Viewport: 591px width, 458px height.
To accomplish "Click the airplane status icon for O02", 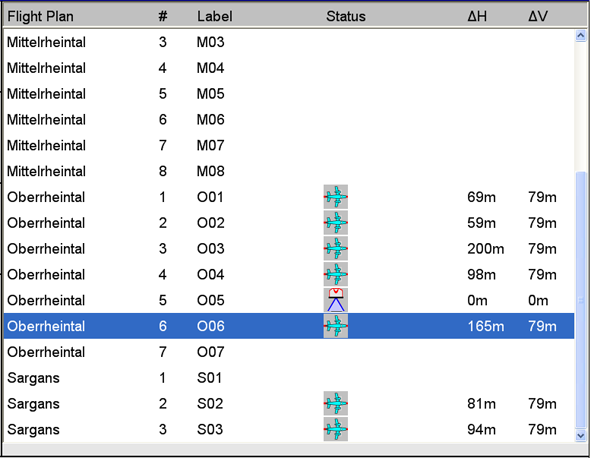I will pos(335,223).
